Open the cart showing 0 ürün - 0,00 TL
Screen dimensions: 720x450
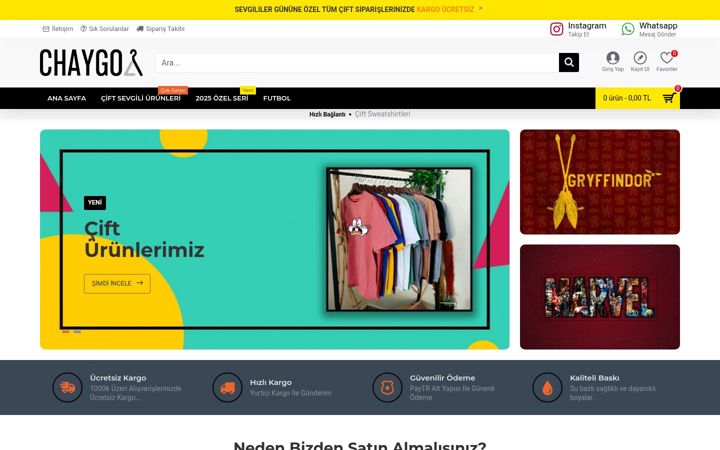pos(637,98)
